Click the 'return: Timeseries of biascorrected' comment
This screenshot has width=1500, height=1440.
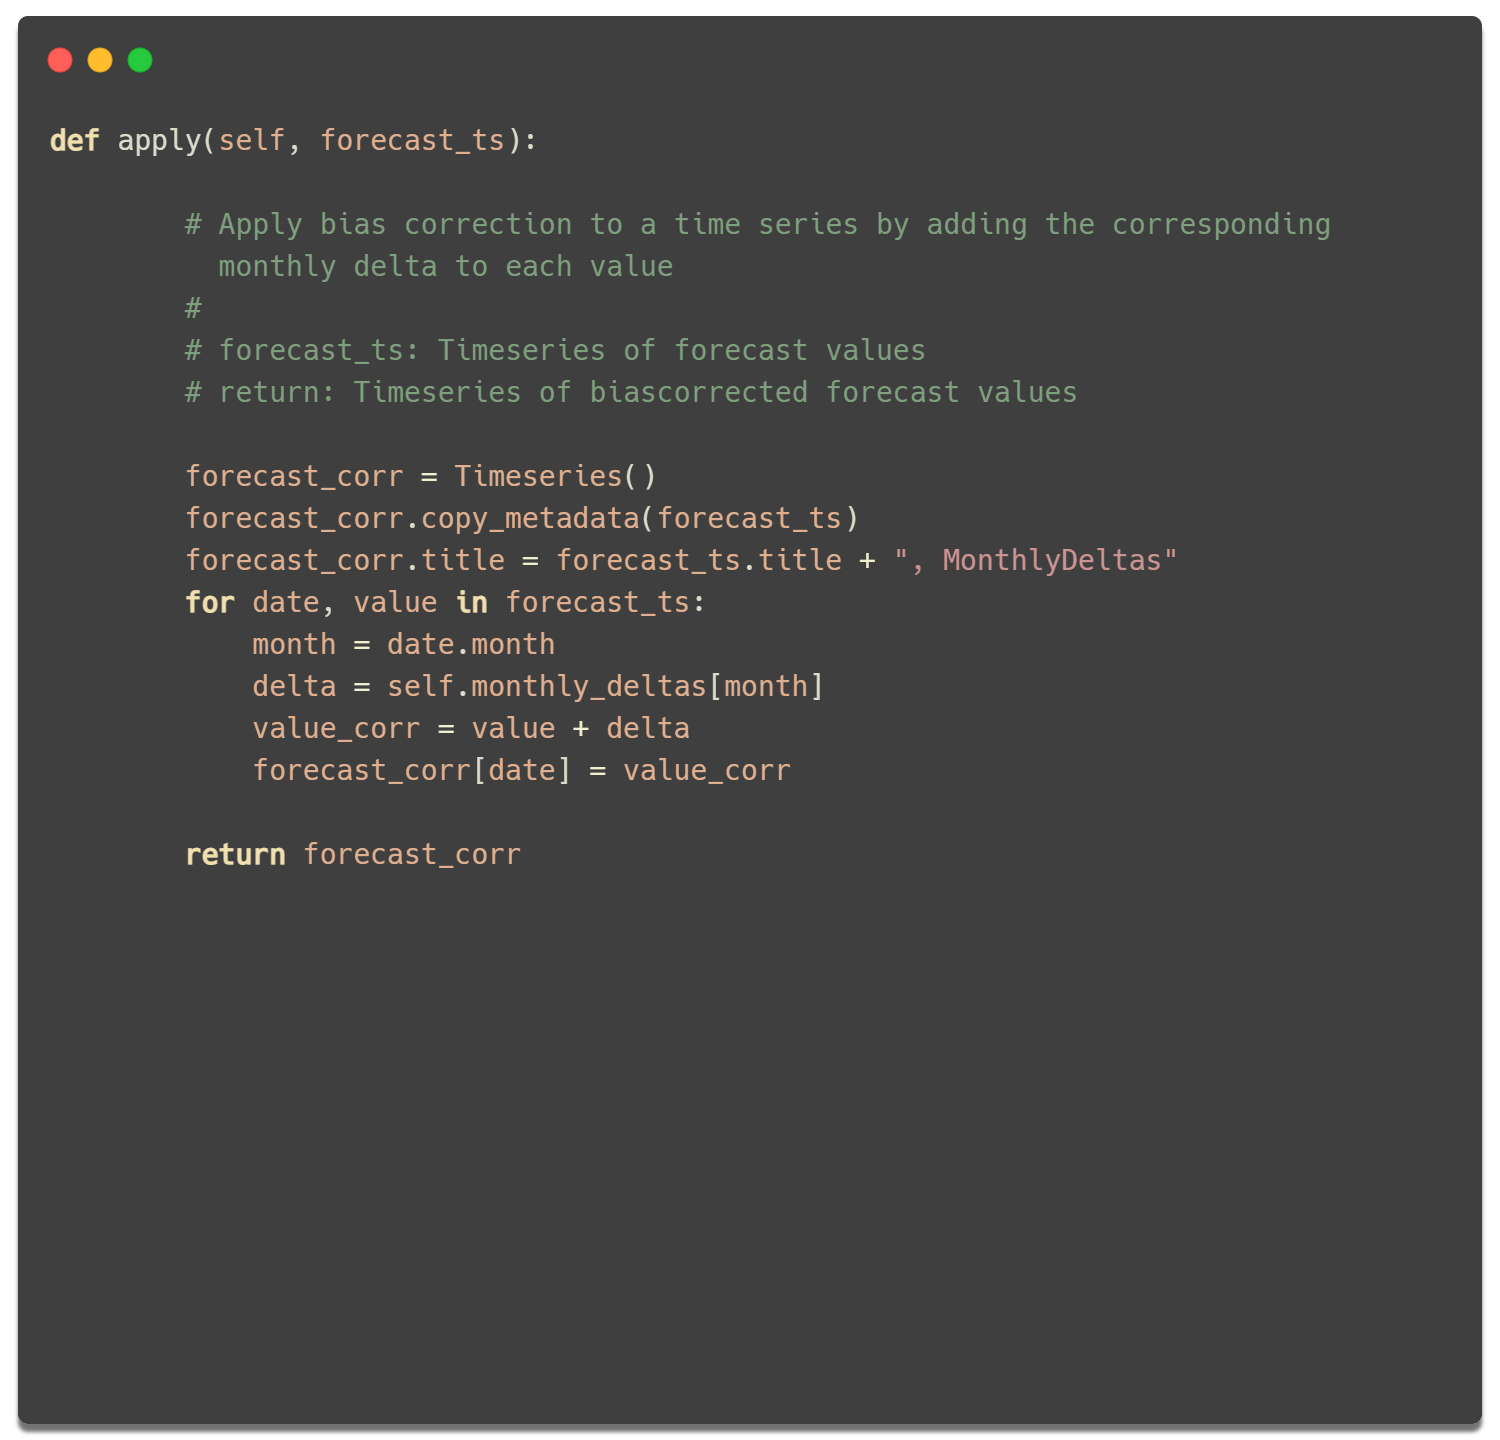coord(632,392)
